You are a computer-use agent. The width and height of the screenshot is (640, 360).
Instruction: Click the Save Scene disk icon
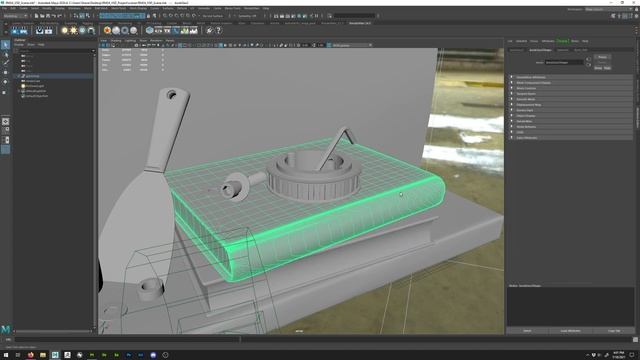coord(48,16)
